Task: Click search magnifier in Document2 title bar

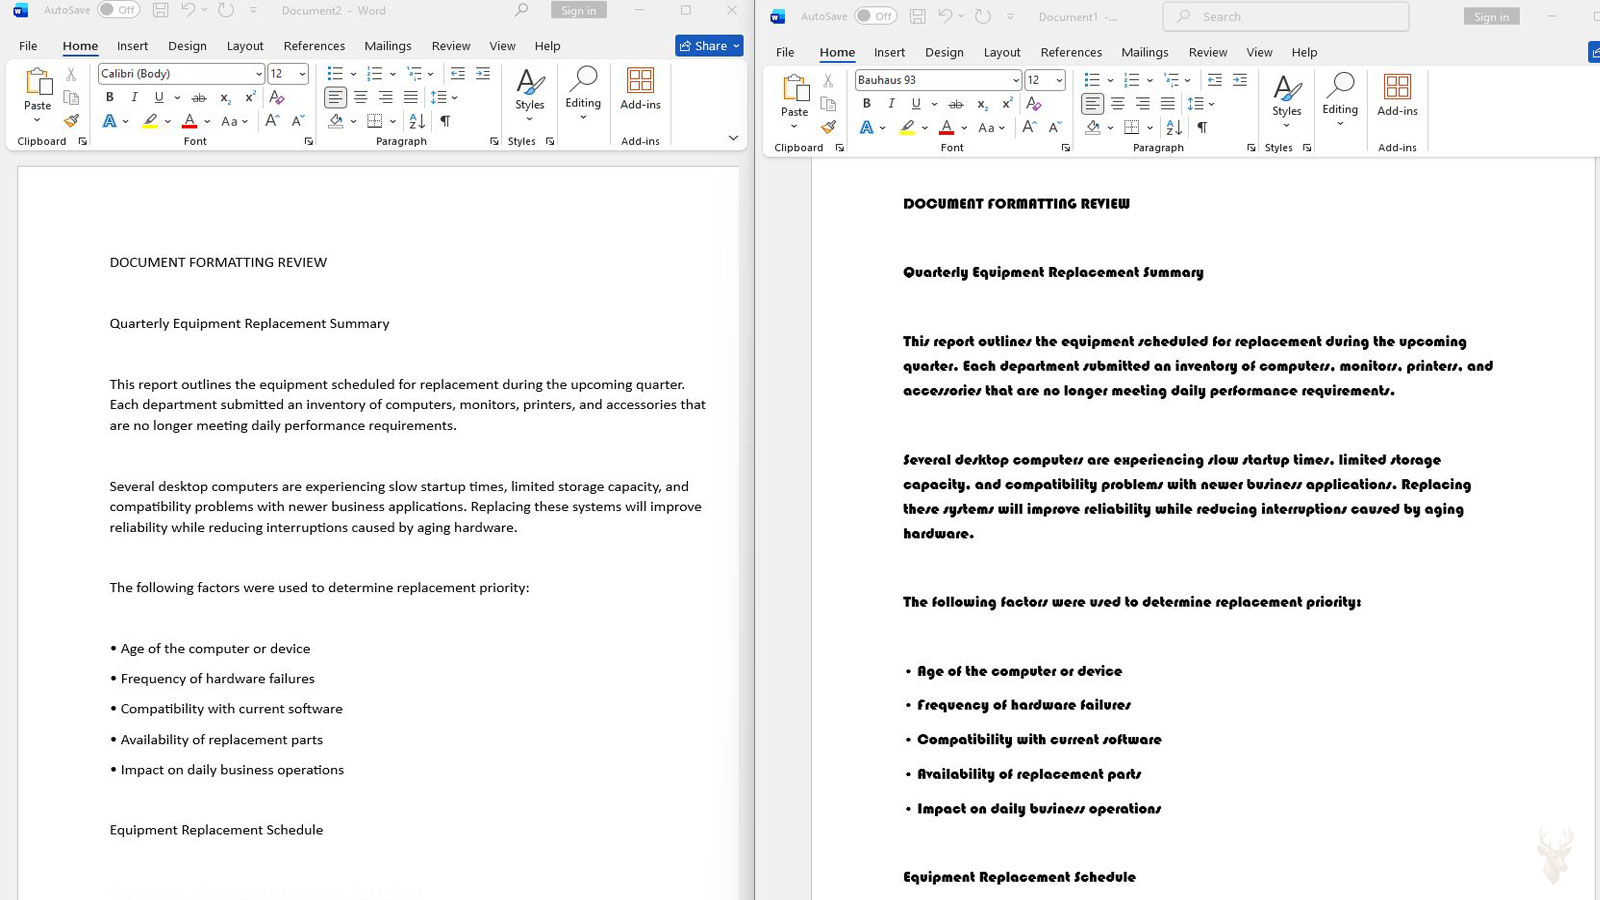Action: click(x=521, y=10)
